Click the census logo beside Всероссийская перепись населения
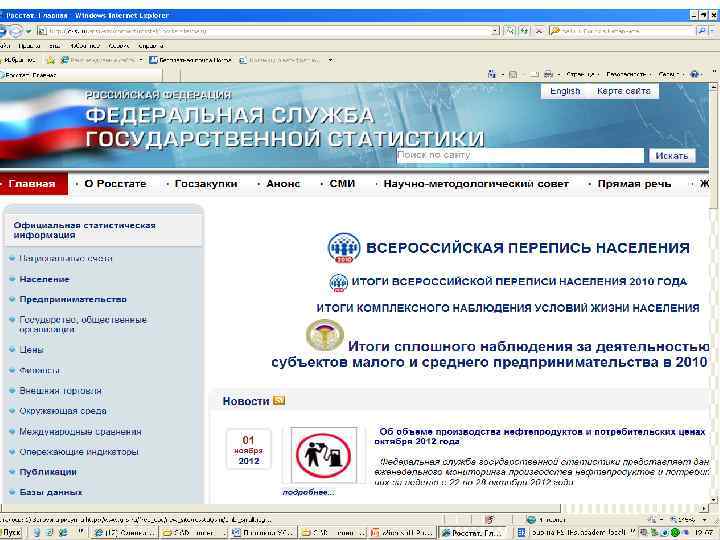The width and height of the screenshot is (720, 540). pos(344,248)
